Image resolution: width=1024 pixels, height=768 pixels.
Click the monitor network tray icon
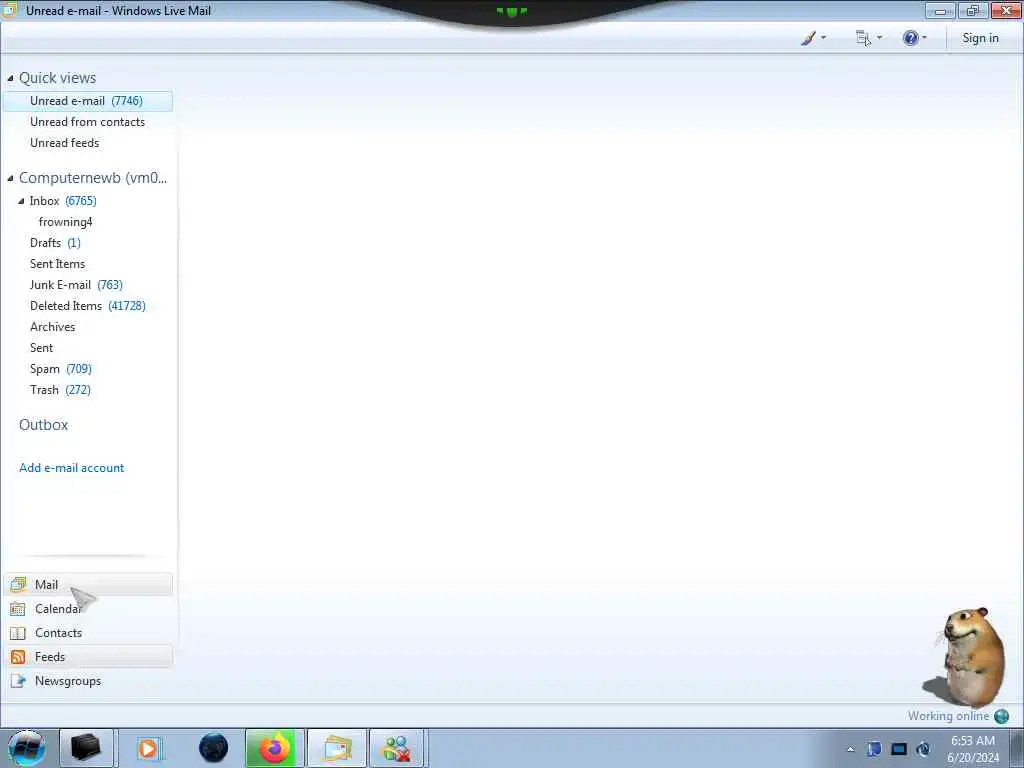click(x=899, y=749)
